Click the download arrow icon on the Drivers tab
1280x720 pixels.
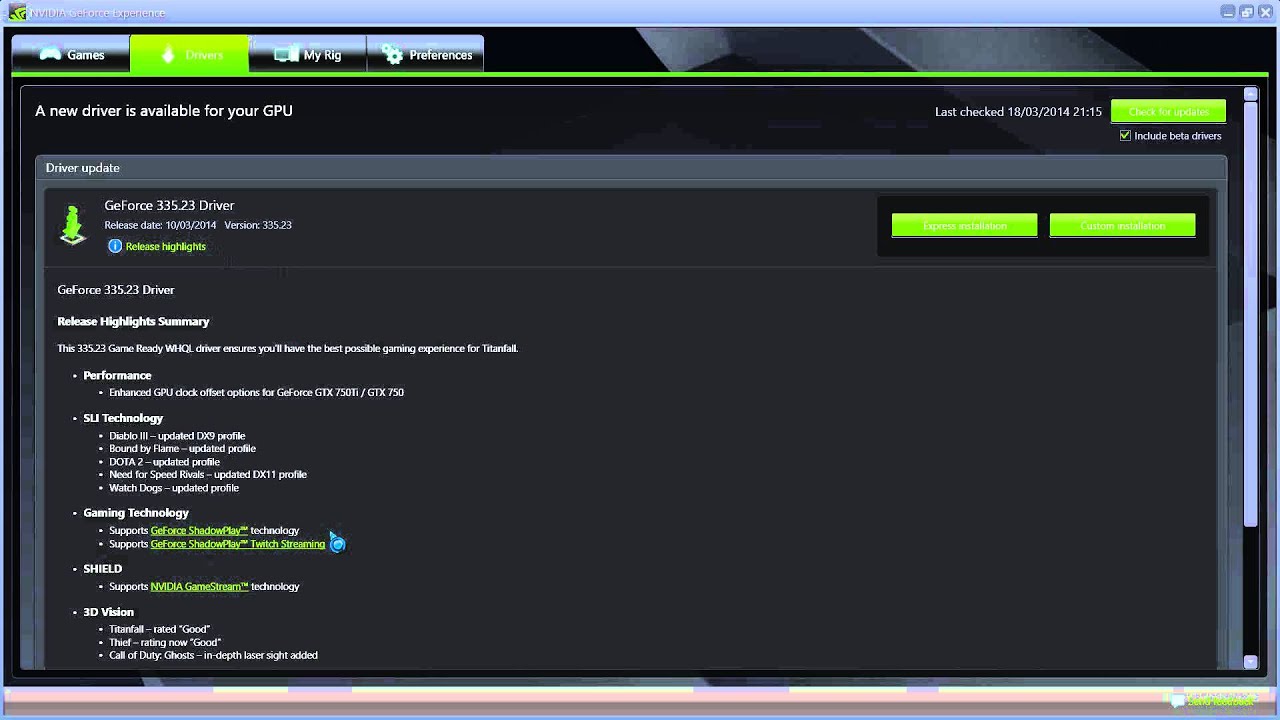point(167,55)
